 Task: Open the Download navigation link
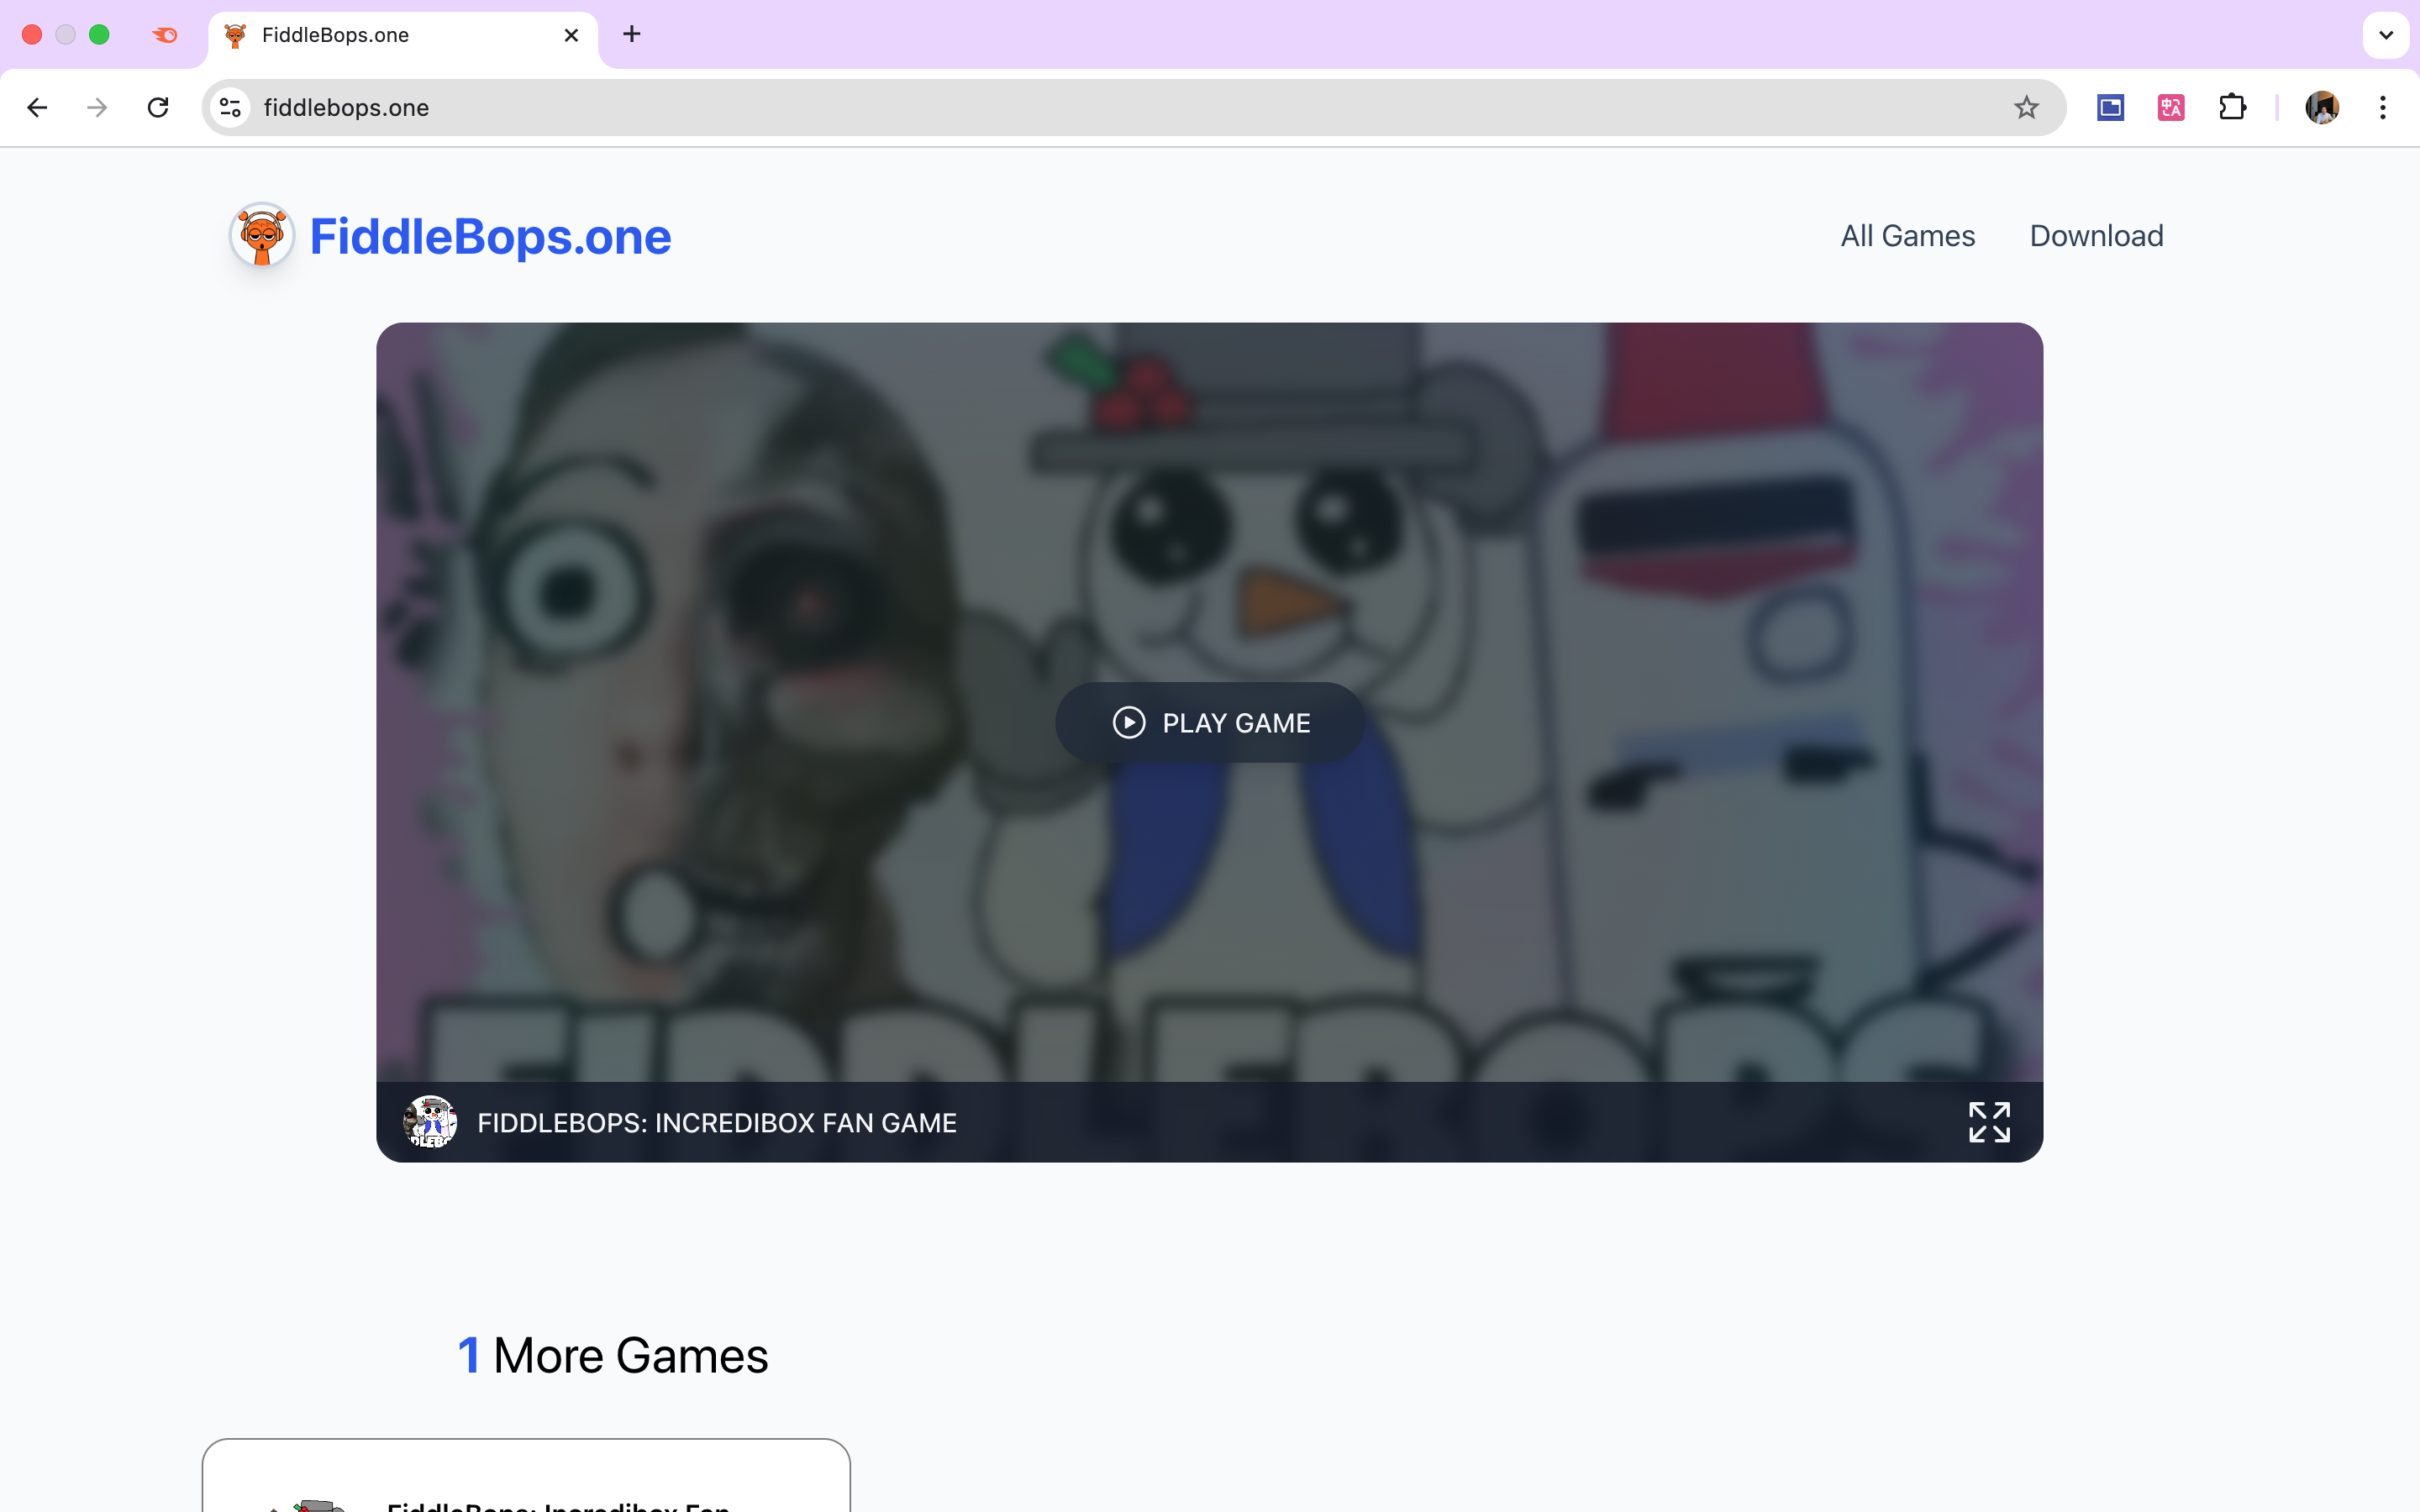click(x=2096, y=236)
